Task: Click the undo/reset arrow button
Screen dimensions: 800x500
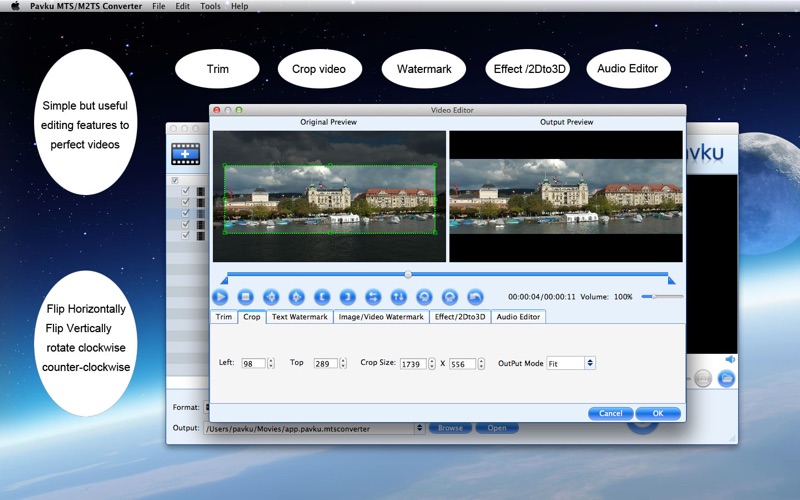Action: [475, 297]
